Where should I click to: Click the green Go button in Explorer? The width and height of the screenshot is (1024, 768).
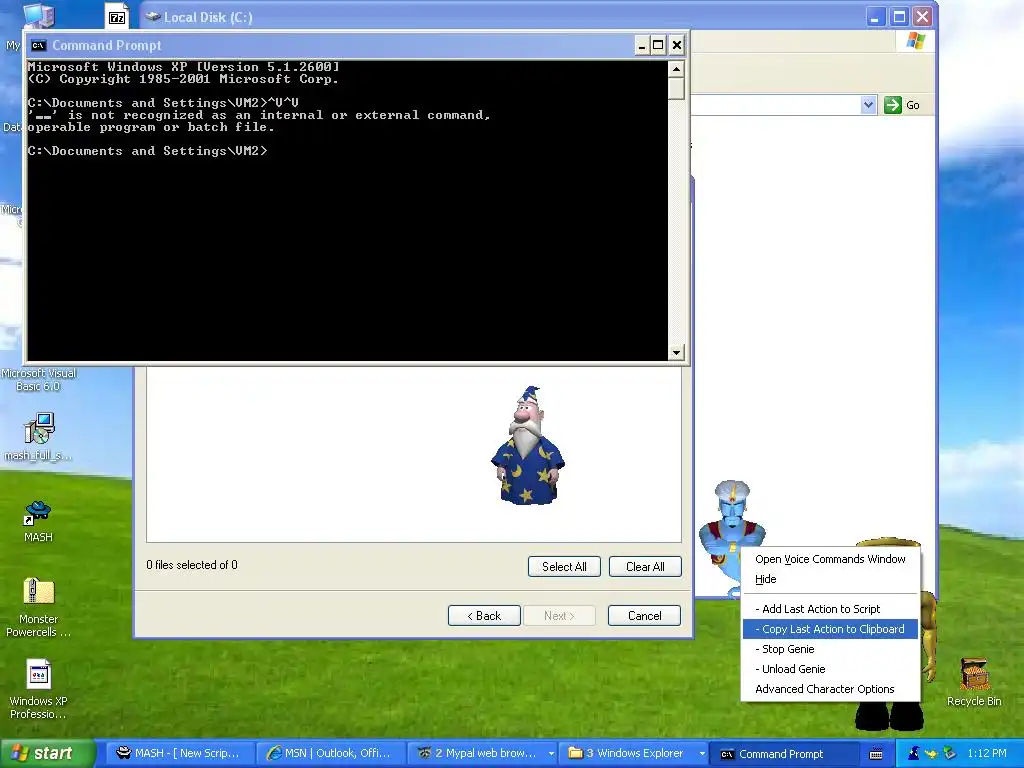(x=902, y=104)
